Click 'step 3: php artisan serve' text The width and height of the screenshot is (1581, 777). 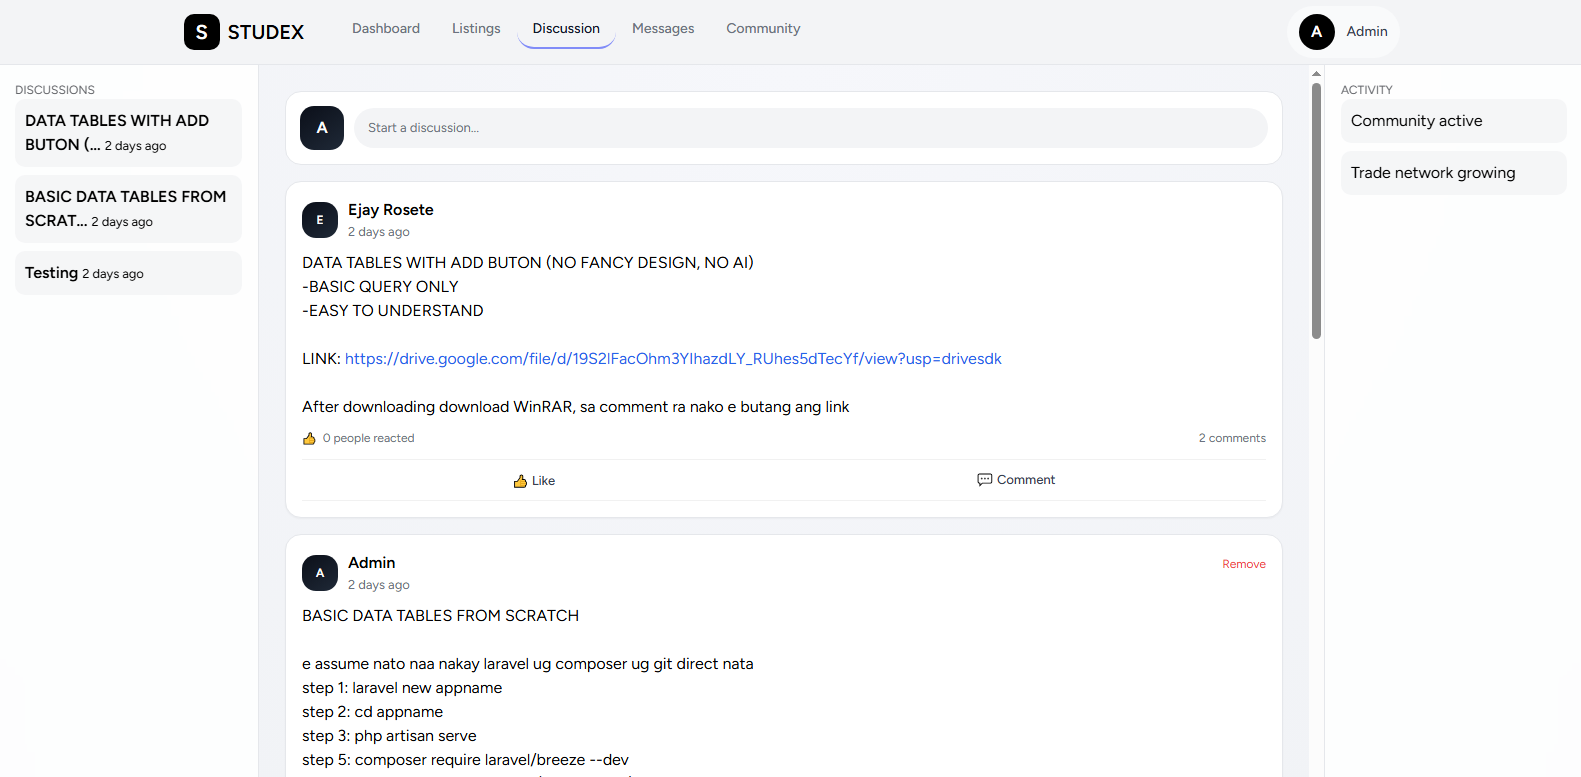coord(389,736)
